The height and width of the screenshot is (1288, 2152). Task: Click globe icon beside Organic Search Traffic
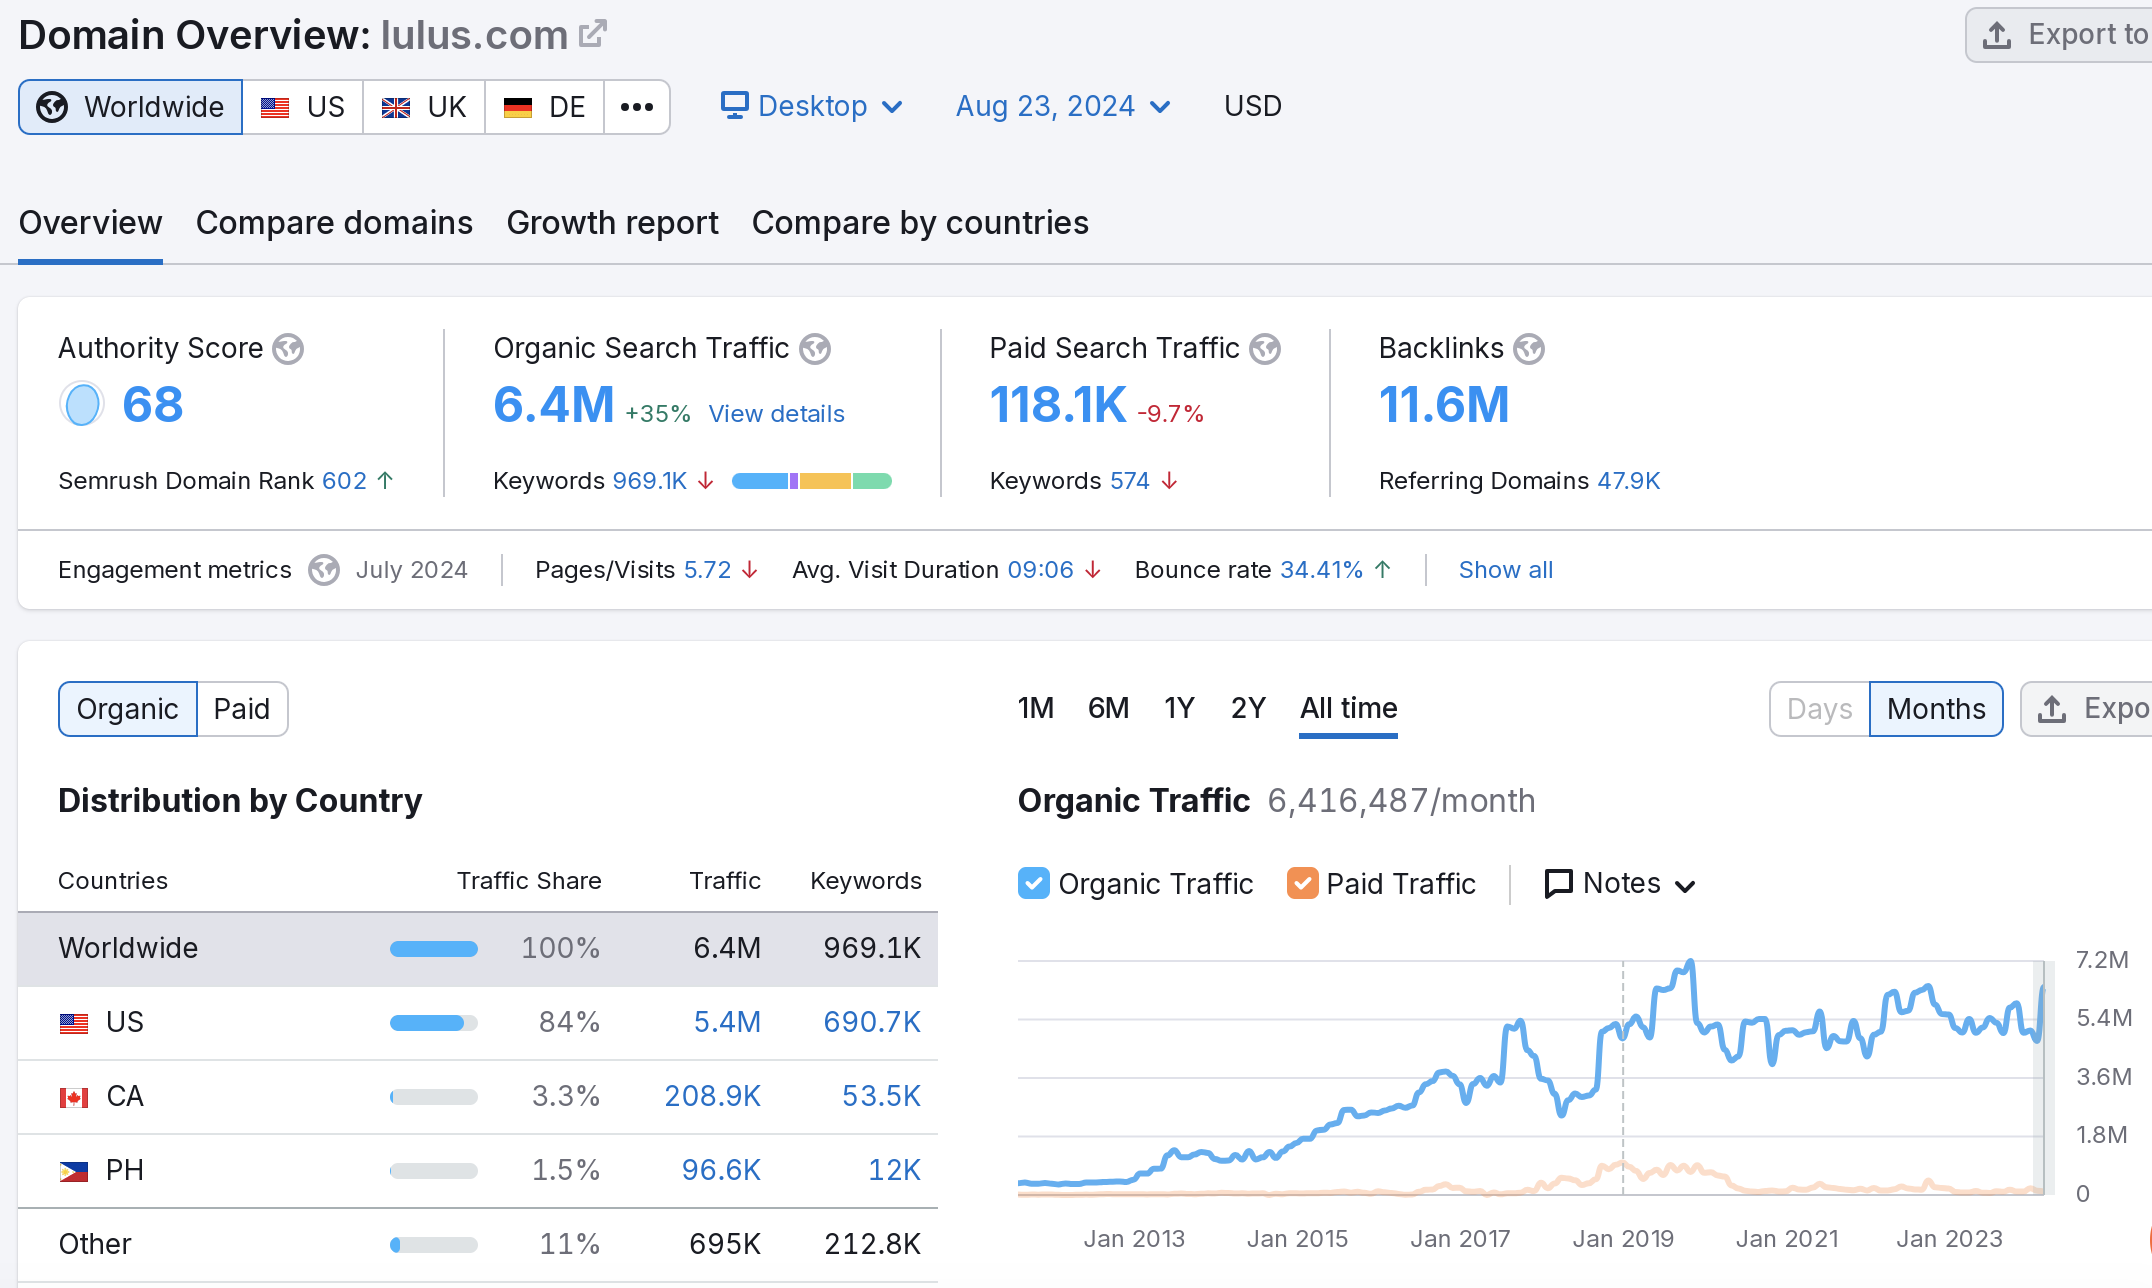(x=815, y=349)
